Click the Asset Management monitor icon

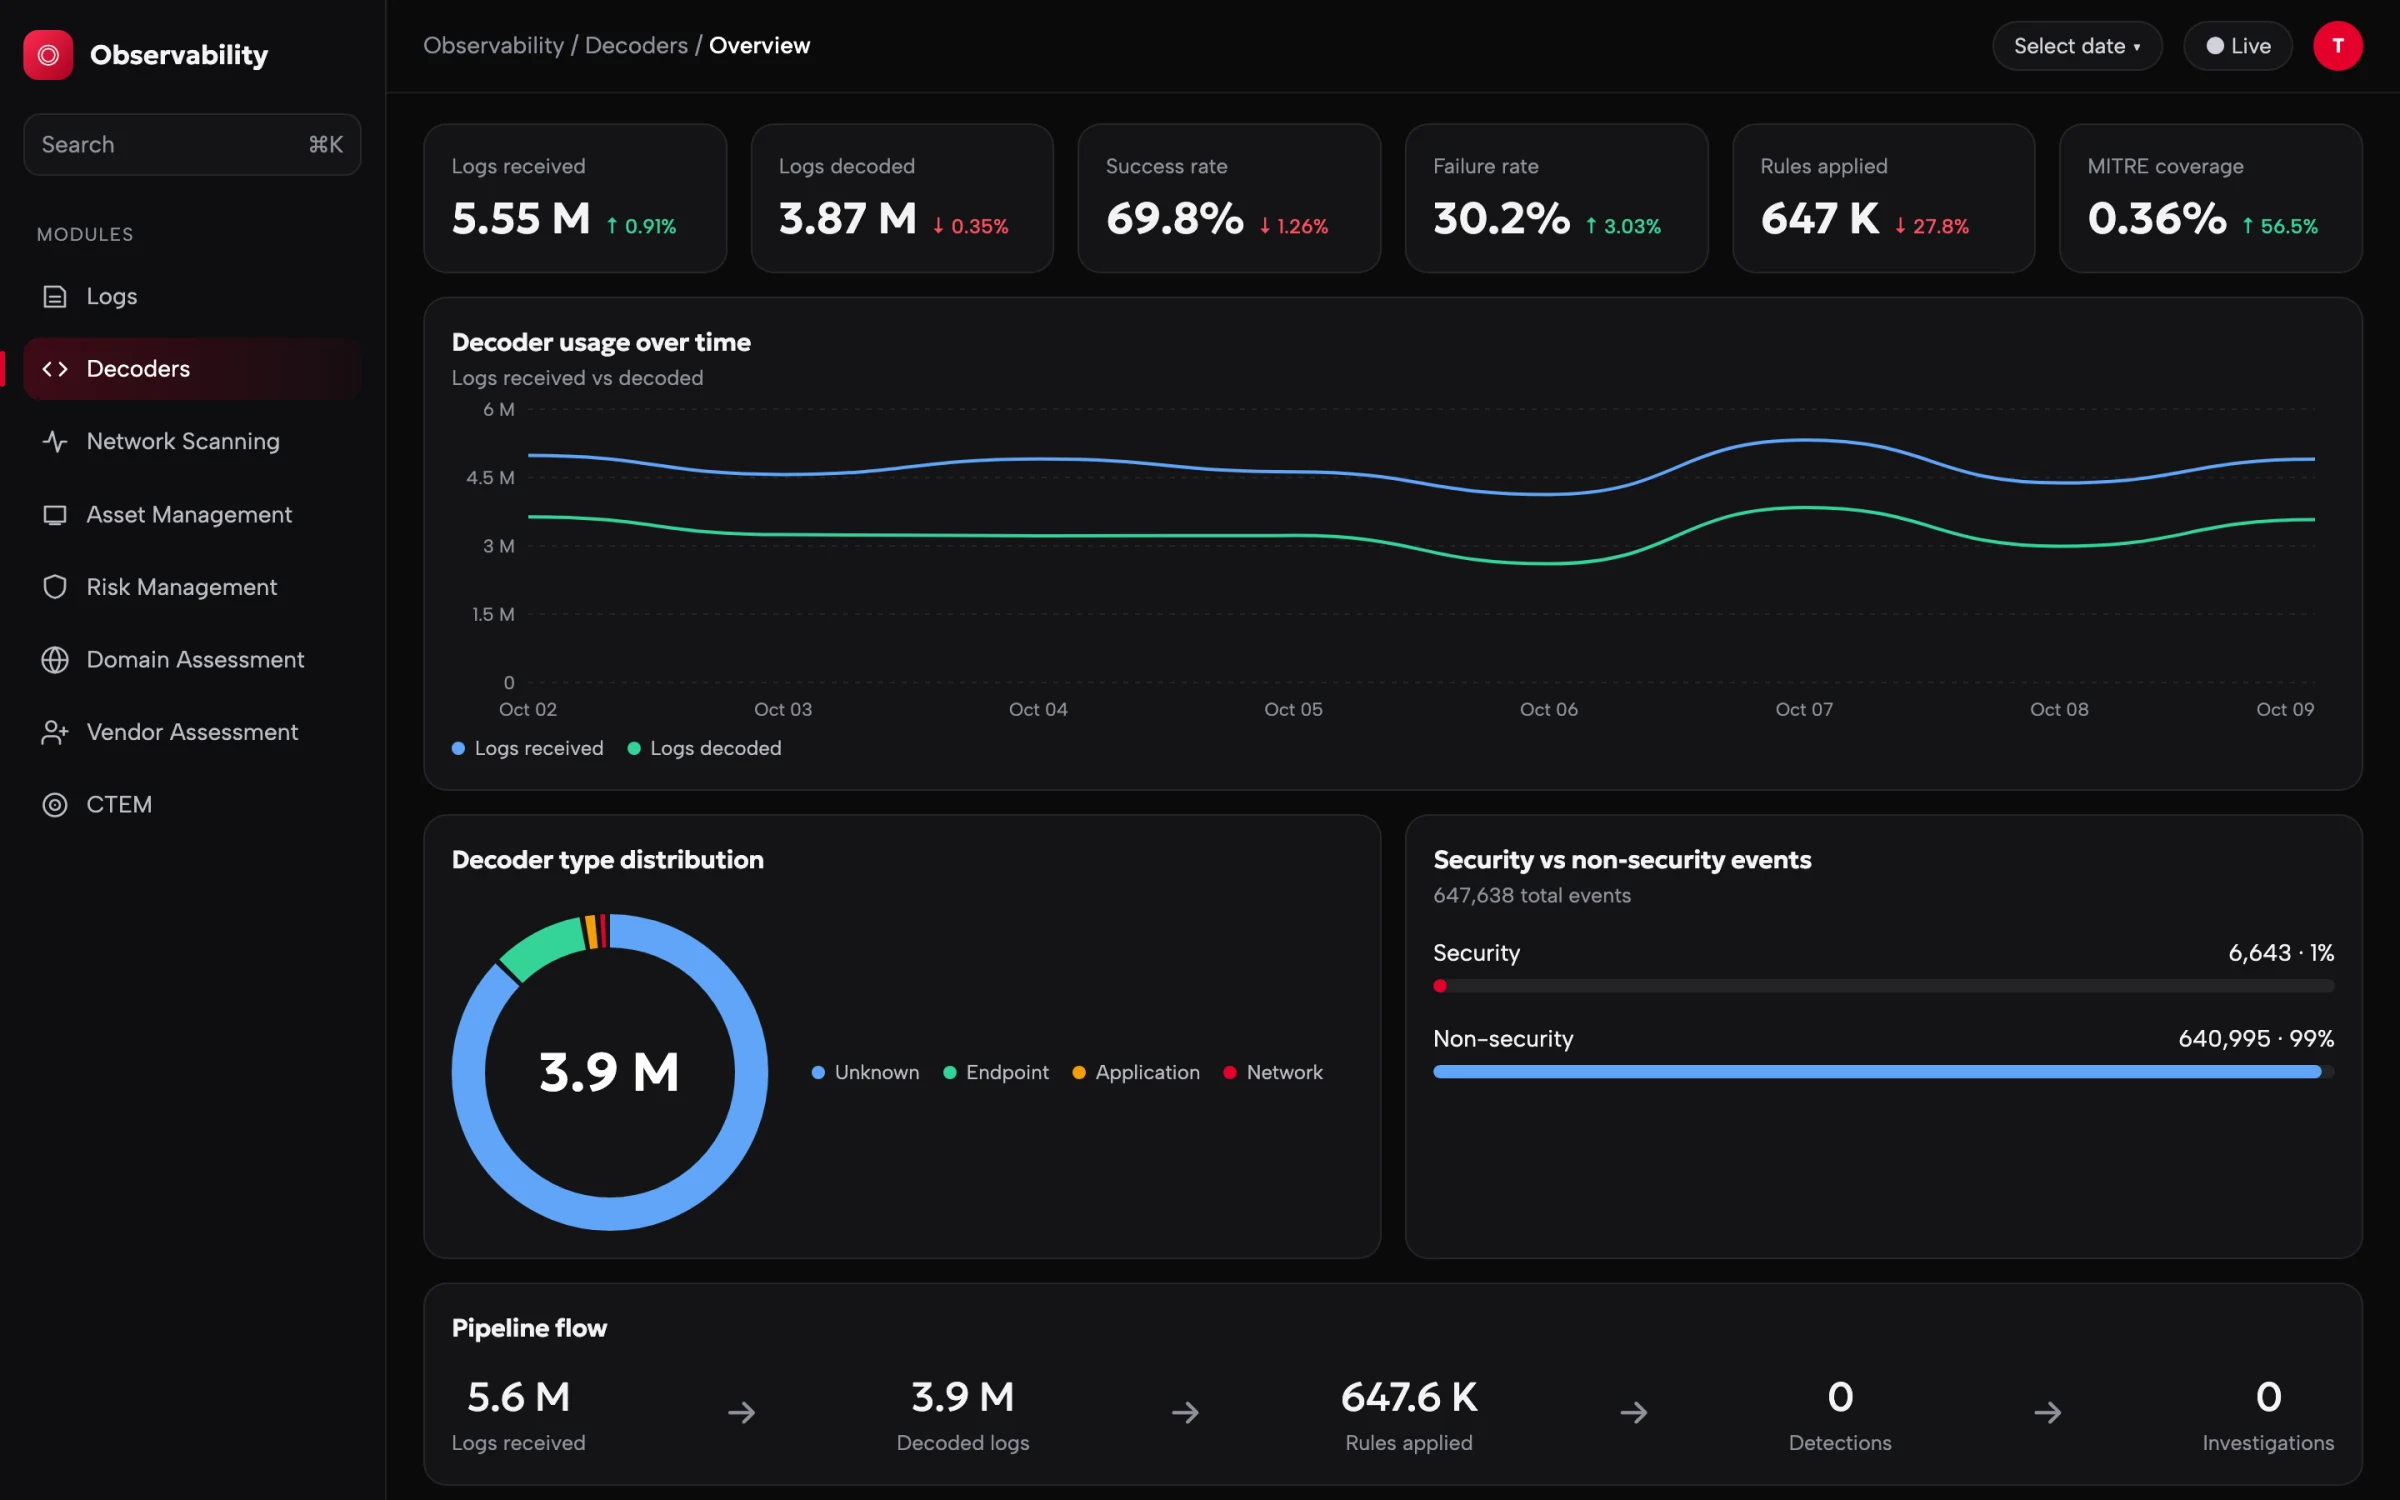[55, 515]
